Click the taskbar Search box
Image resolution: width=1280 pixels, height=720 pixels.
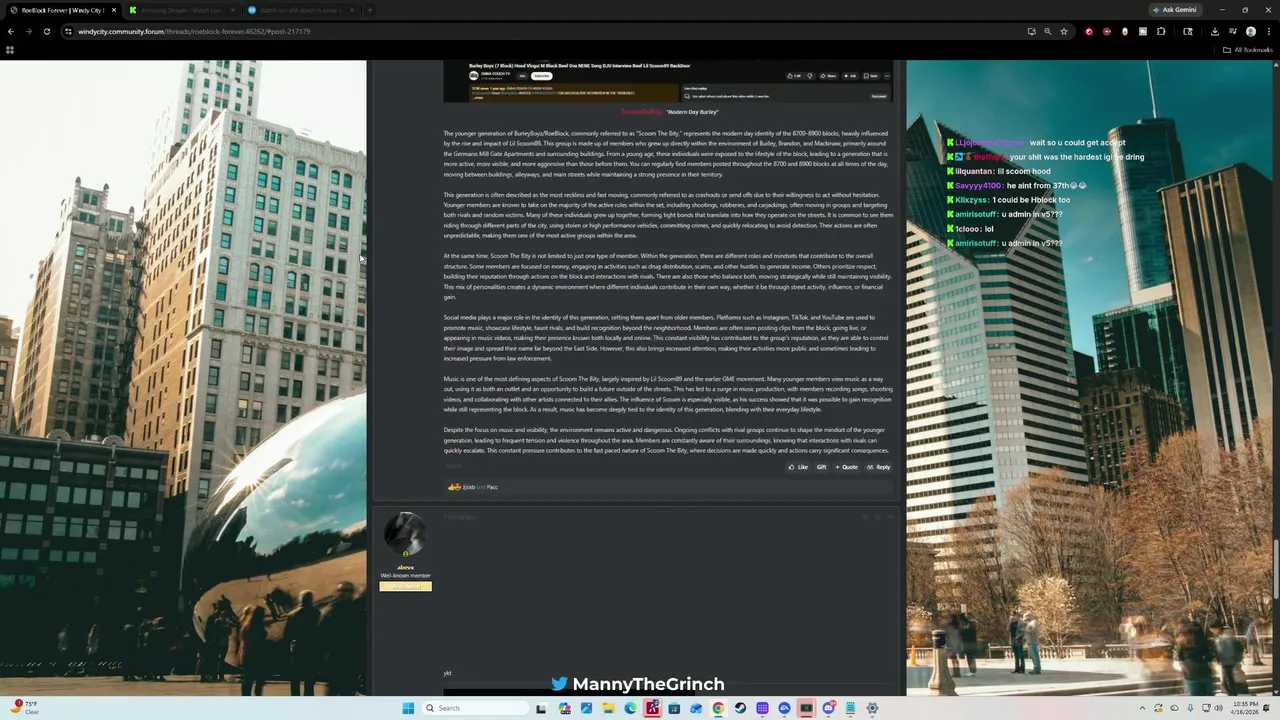click(x=477, y=708)
